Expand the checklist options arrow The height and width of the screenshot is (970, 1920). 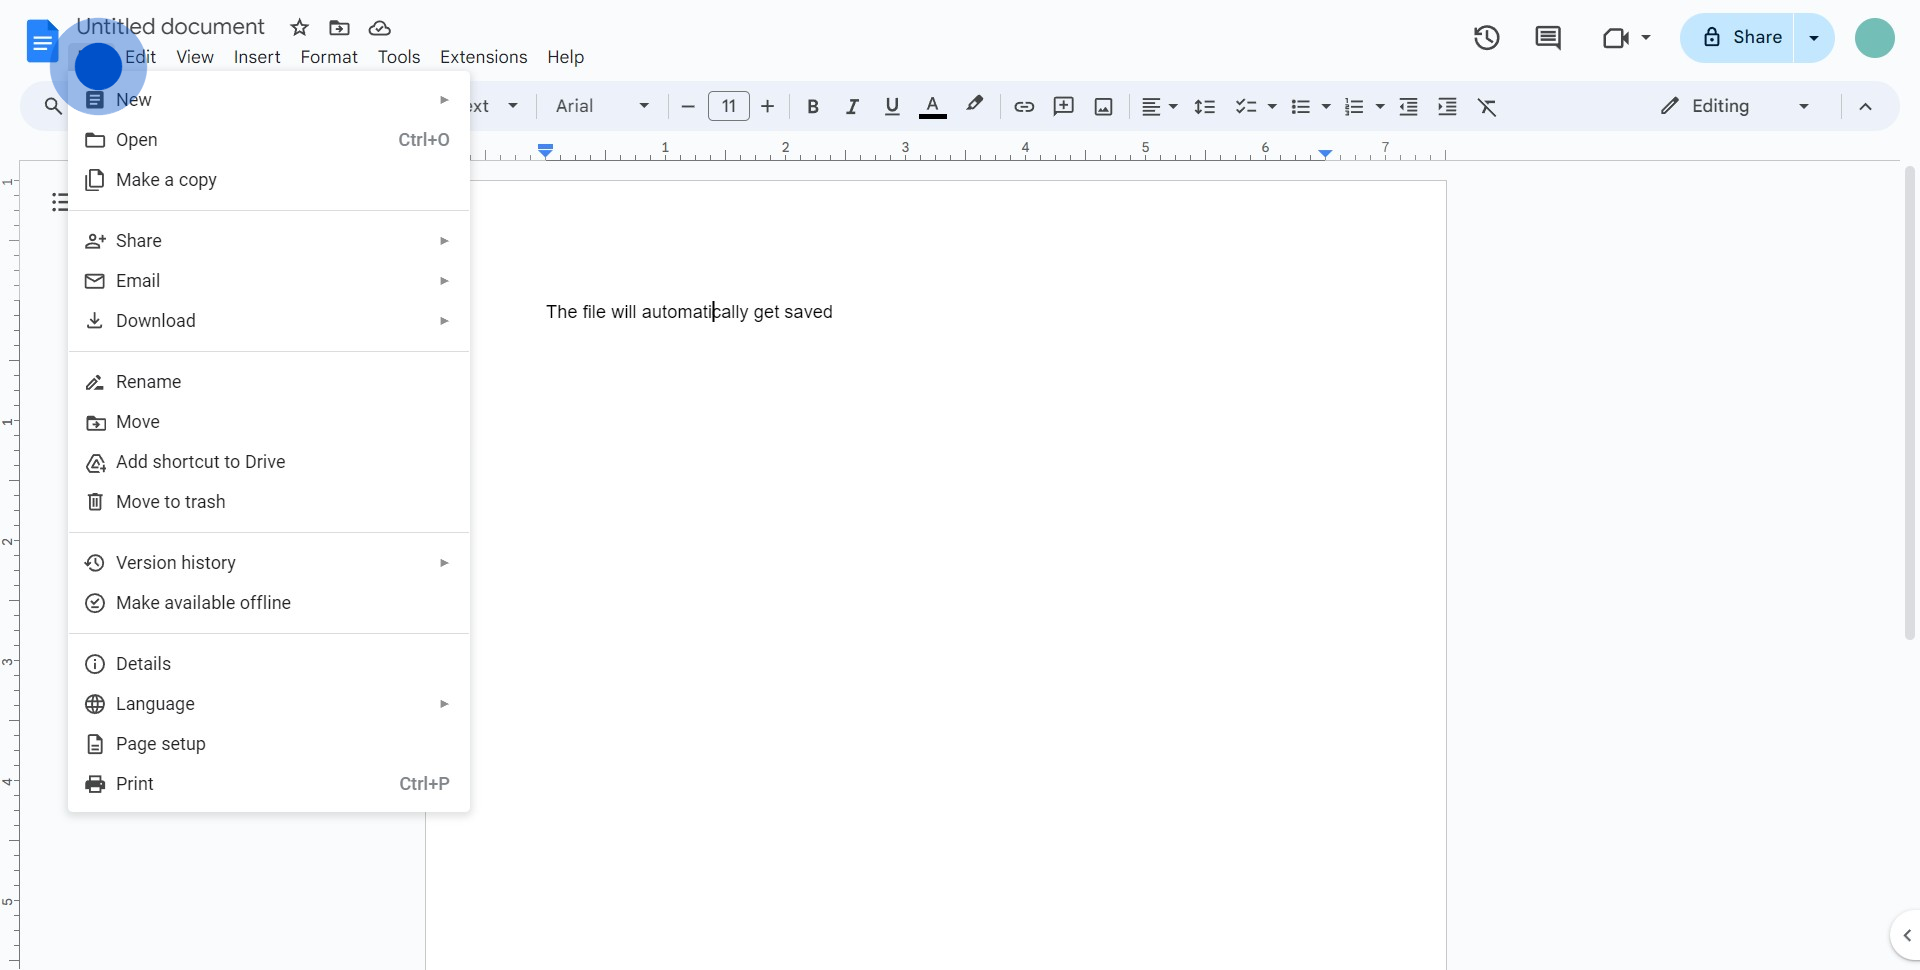click(x=1272, y=106)
